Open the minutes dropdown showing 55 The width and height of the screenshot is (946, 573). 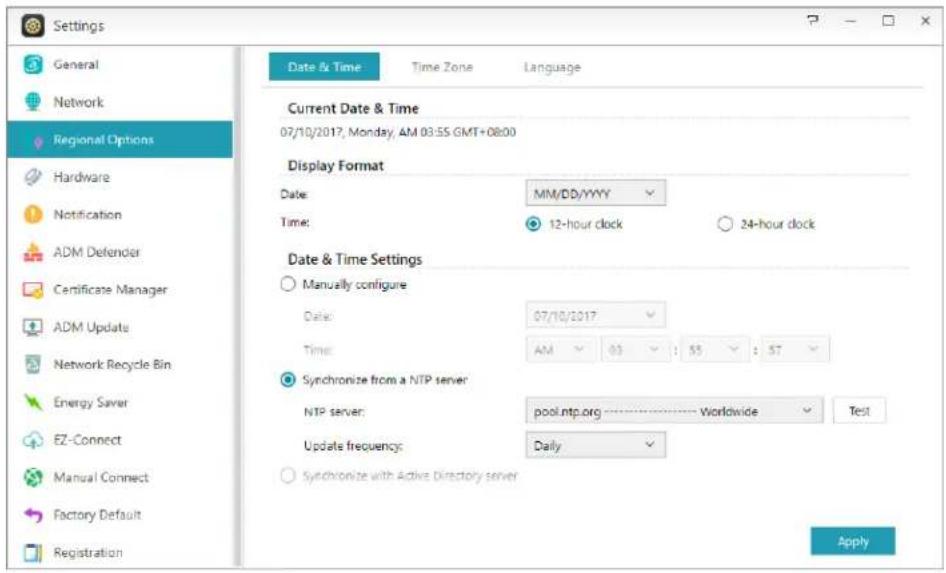715,349
